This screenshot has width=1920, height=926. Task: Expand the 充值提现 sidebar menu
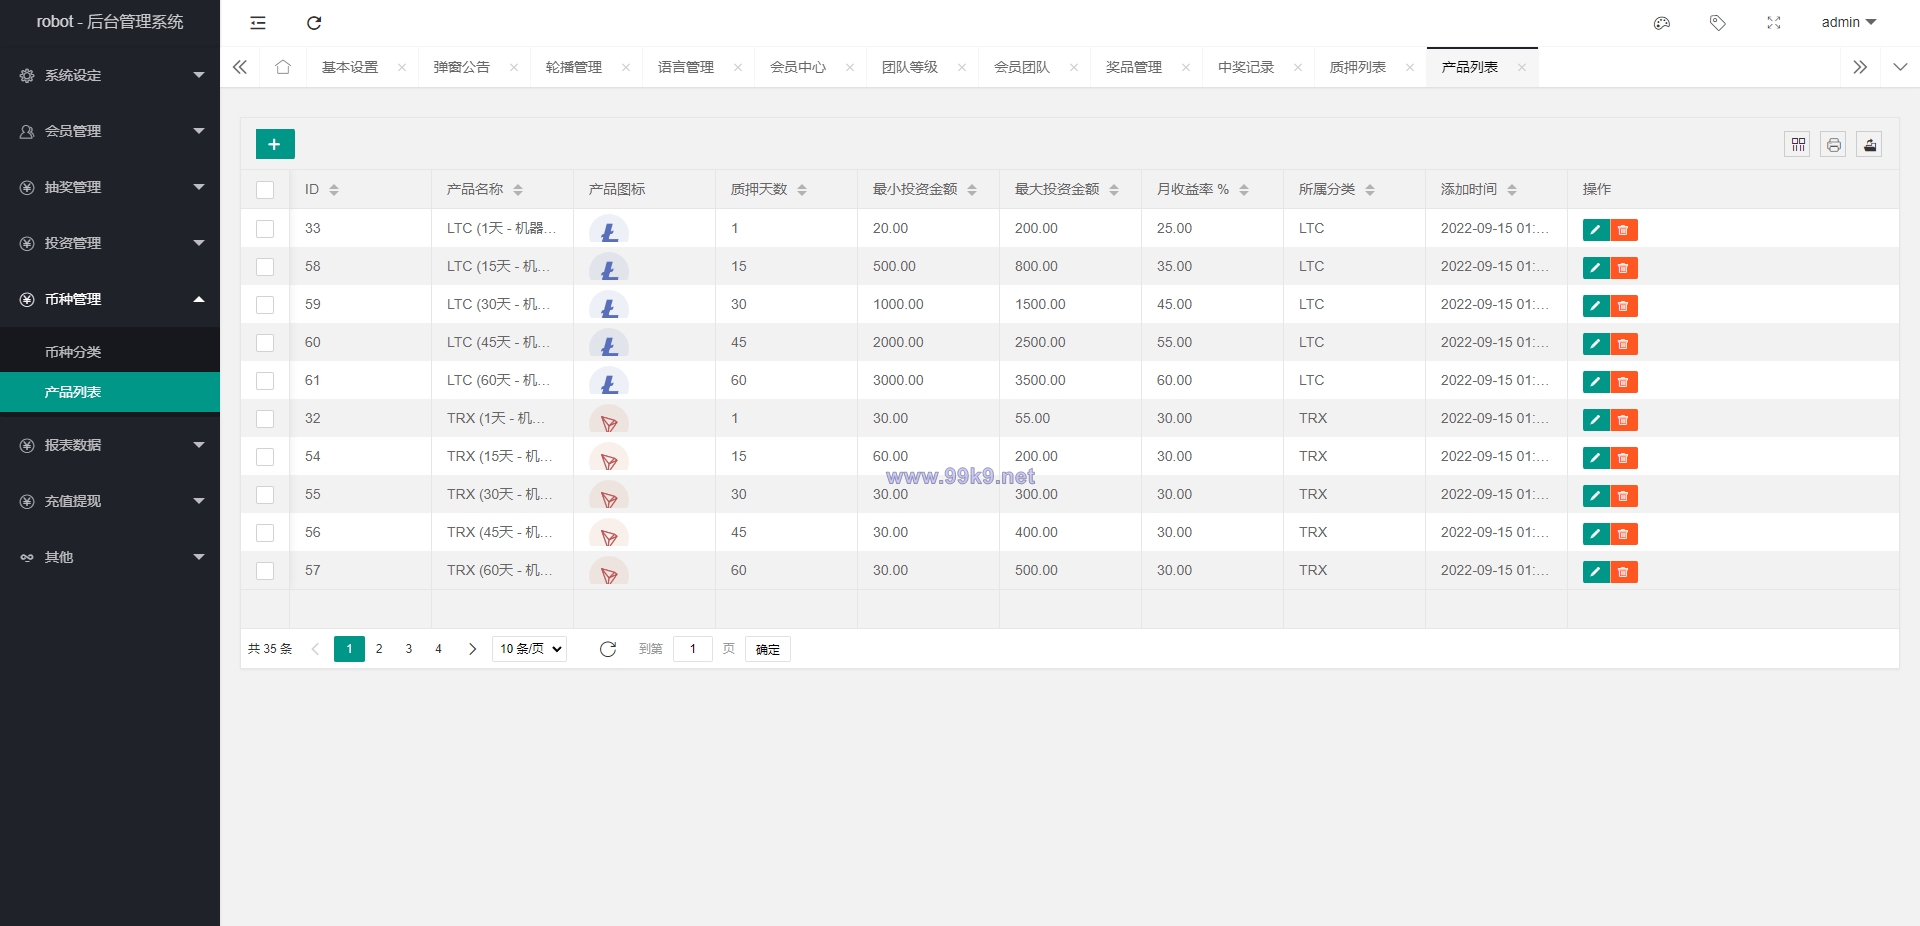[110, 501]
